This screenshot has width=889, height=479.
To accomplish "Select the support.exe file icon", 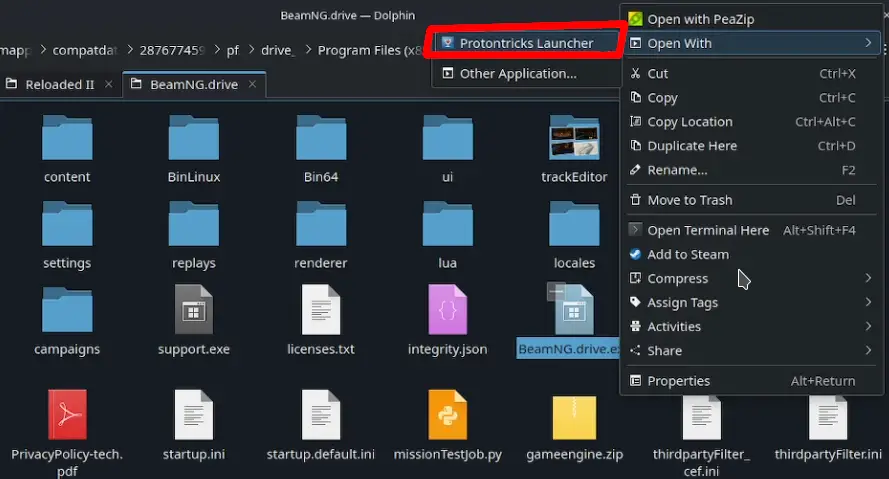I will 194,310.
